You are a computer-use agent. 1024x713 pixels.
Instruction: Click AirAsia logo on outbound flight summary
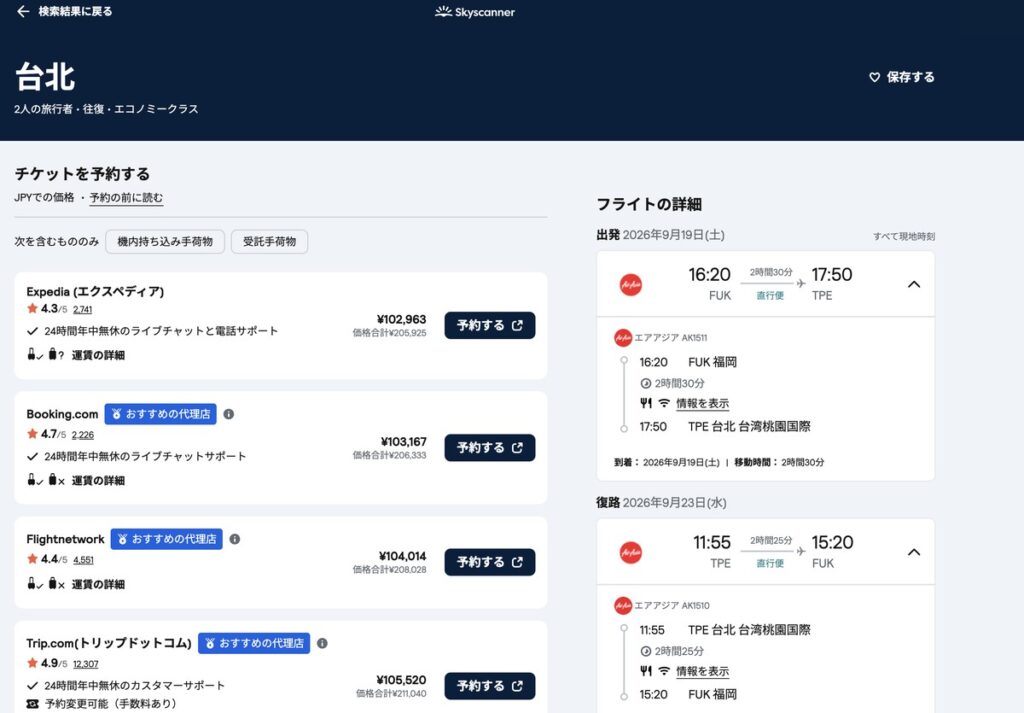point(631,285)
